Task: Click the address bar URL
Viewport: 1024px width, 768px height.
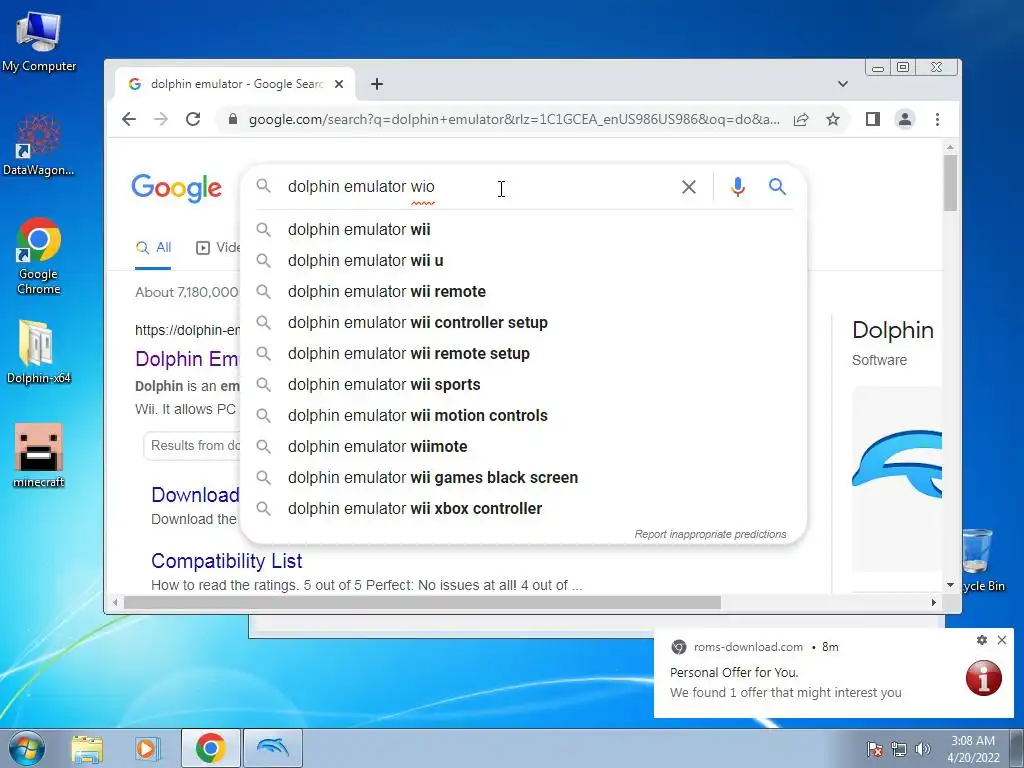Action: coord(514,119)
